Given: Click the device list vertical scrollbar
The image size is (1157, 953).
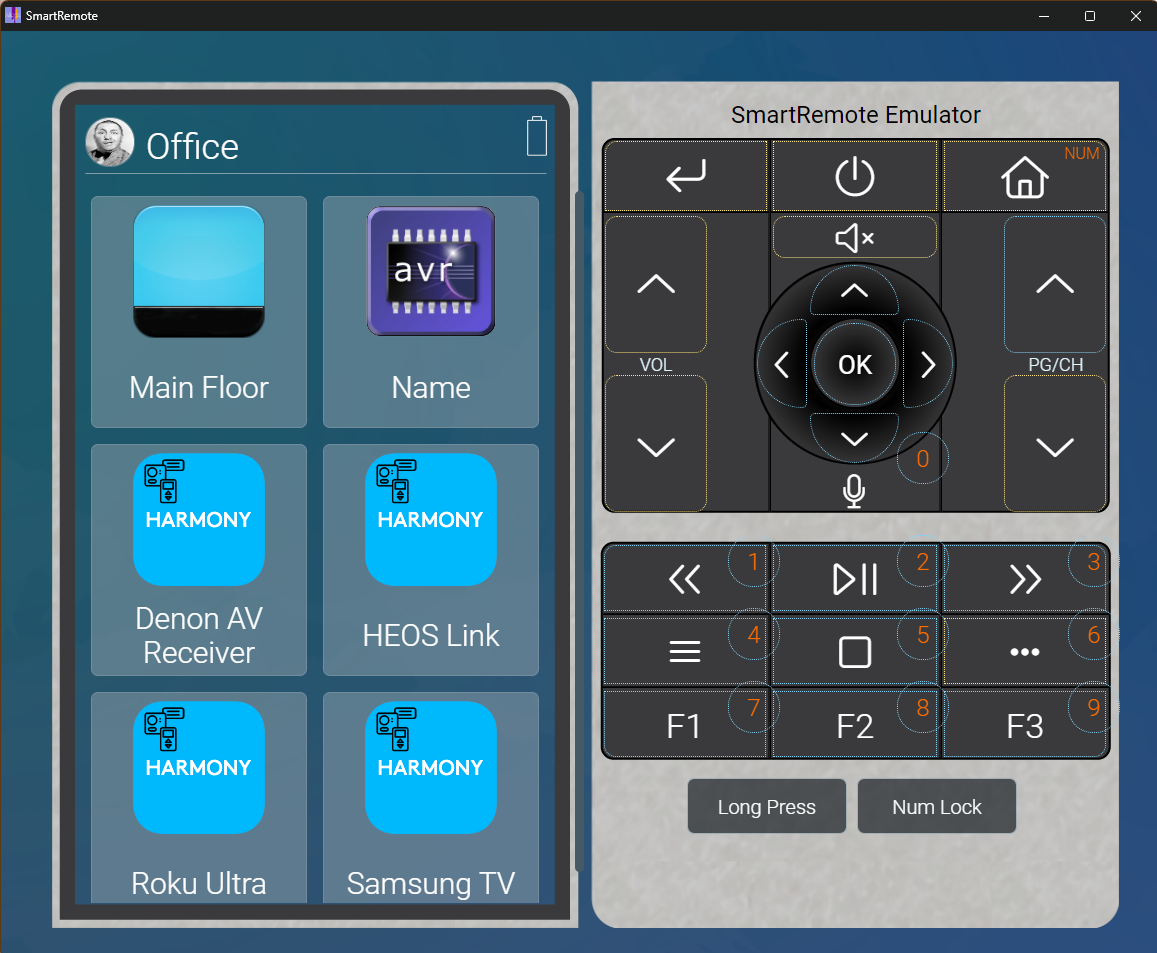Looking at the screenshot, I should coord(579,531).
